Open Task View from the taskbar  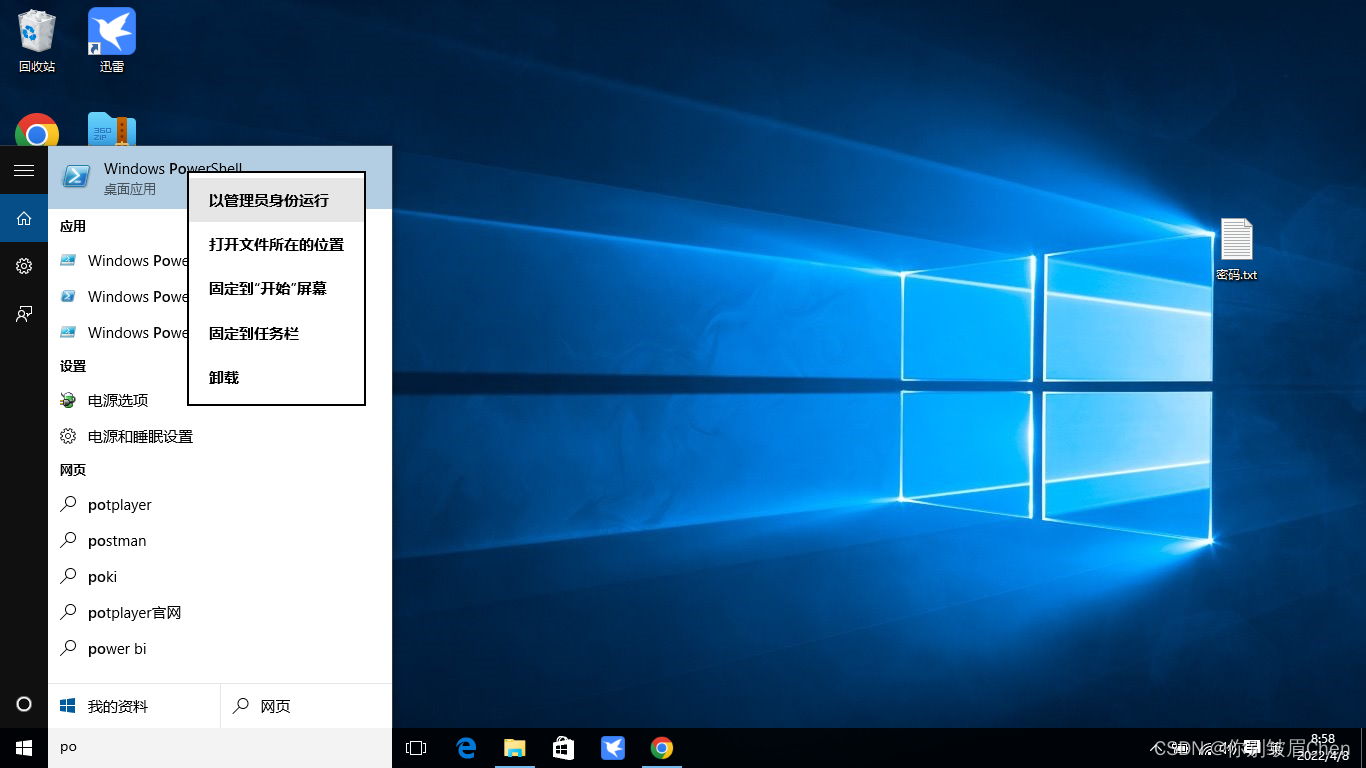coord(416,748)
